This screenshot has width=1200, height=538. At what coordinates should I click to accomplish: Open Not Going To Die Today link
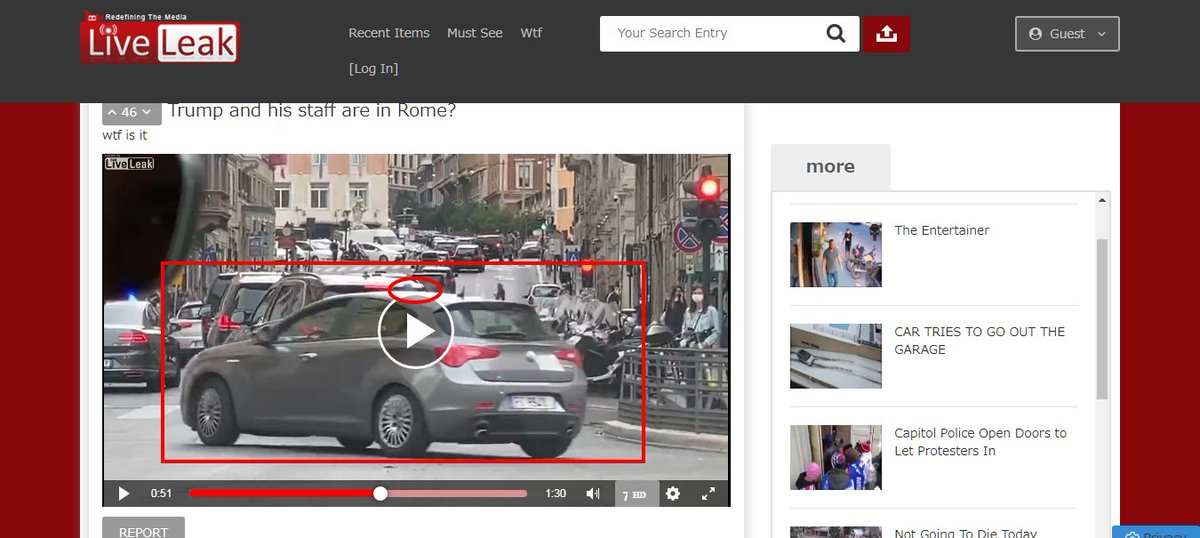[965, 533]
